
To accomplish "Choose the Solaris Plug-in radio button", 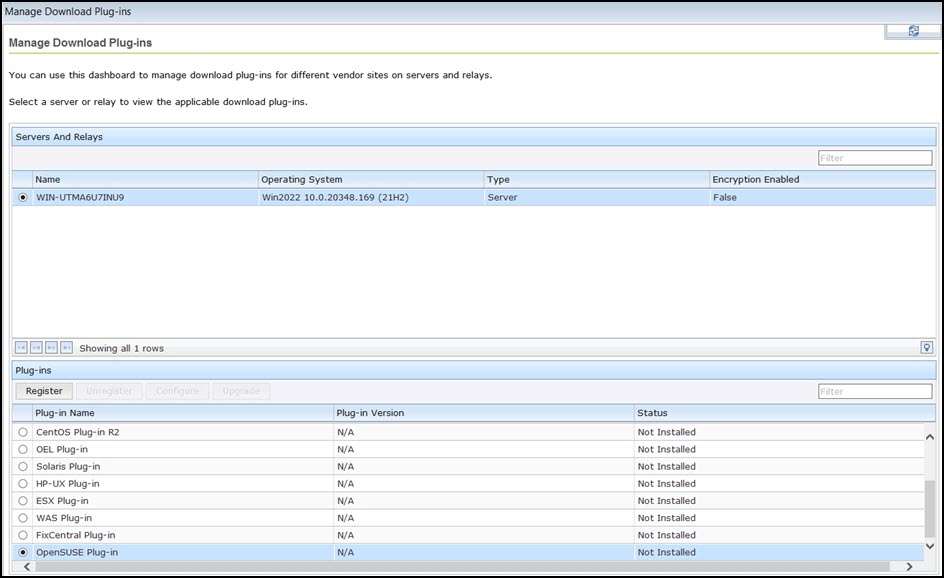I will point(23,467).
